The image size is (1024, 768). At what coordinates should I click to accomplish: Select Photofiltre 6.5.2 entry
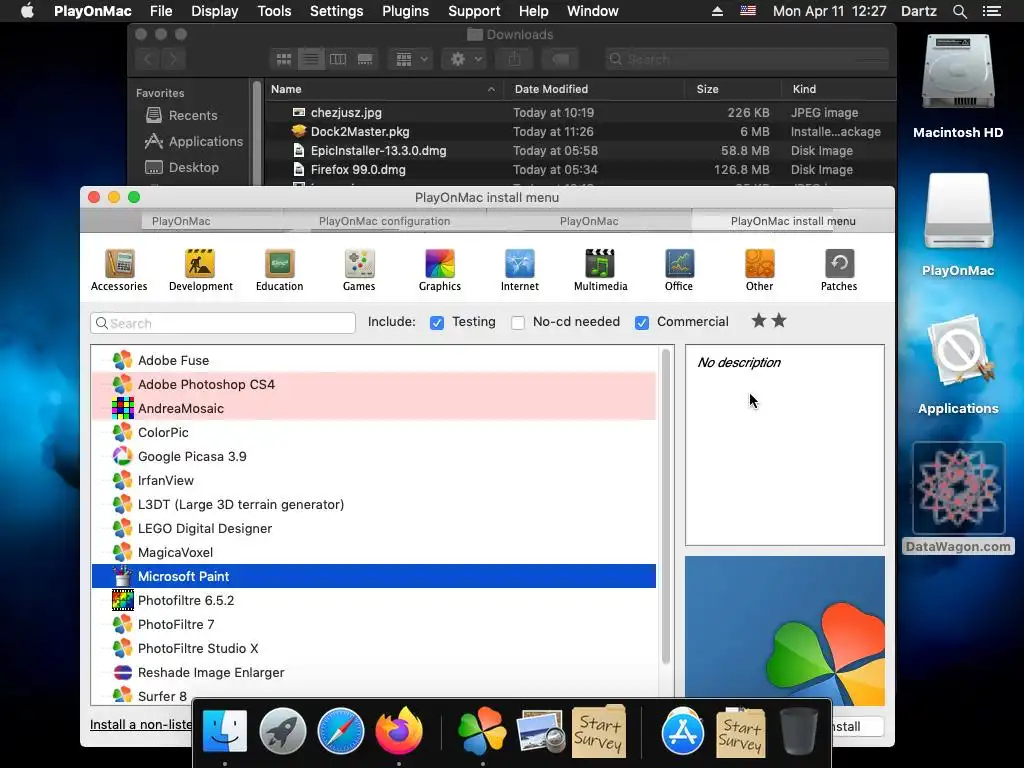[374, 600]
